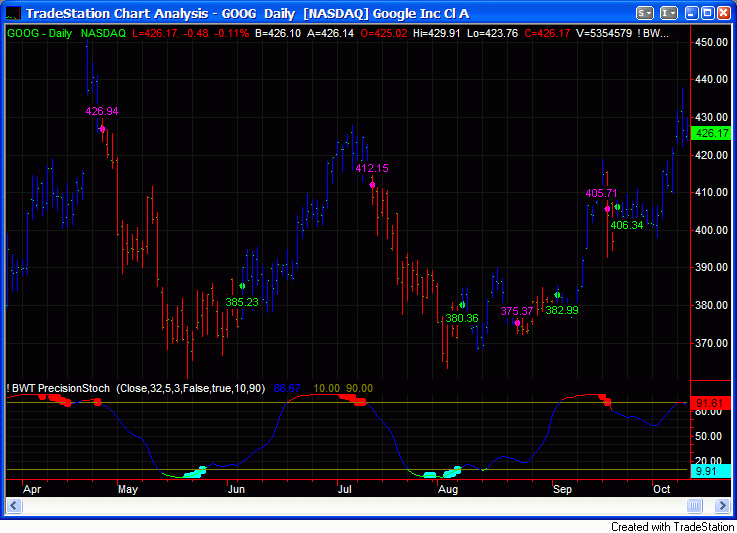Select the magenta 405.71 signal dot
Screen dimensions: 737x533
[607, 209]
